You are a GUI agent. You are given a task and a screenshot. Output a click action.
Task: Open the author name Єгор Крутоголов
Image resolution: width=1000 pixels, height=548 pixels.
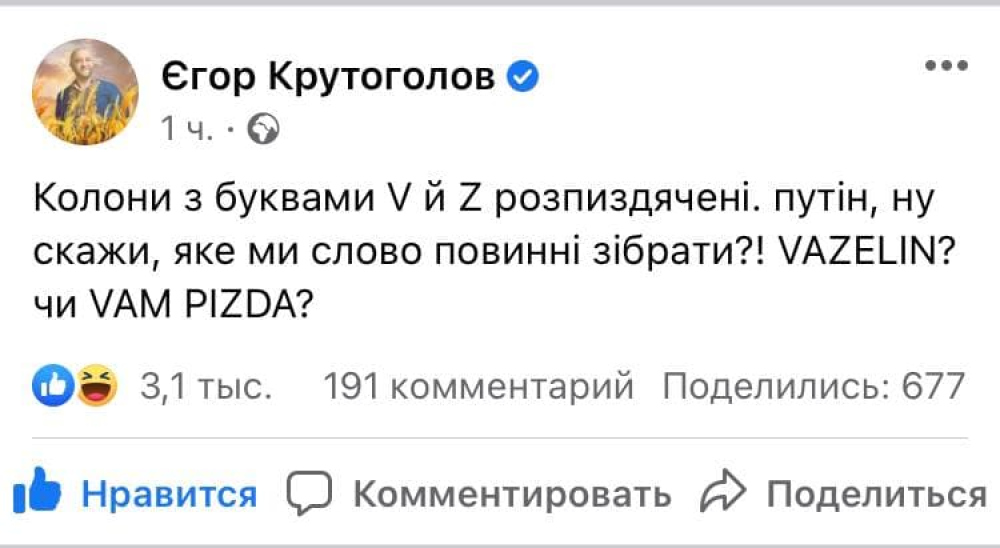(x=328, y=76)
